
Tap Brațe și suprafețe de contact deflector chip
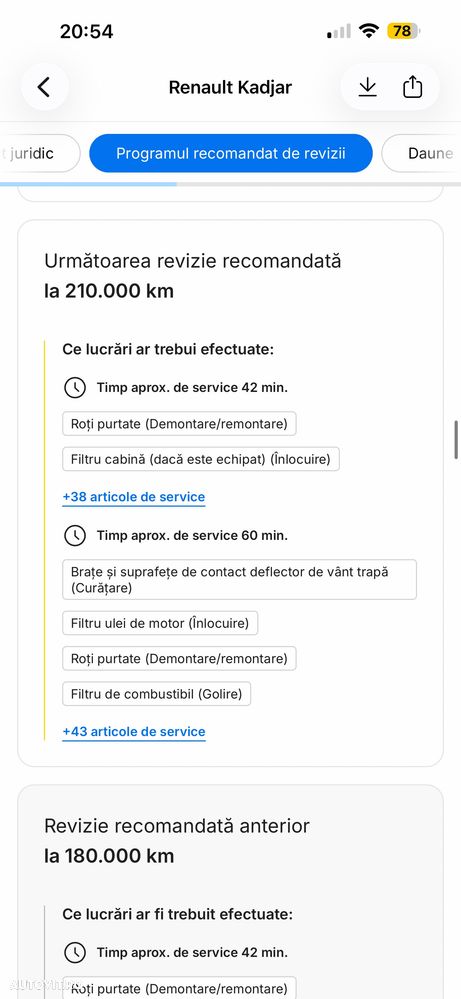point(239,580)
